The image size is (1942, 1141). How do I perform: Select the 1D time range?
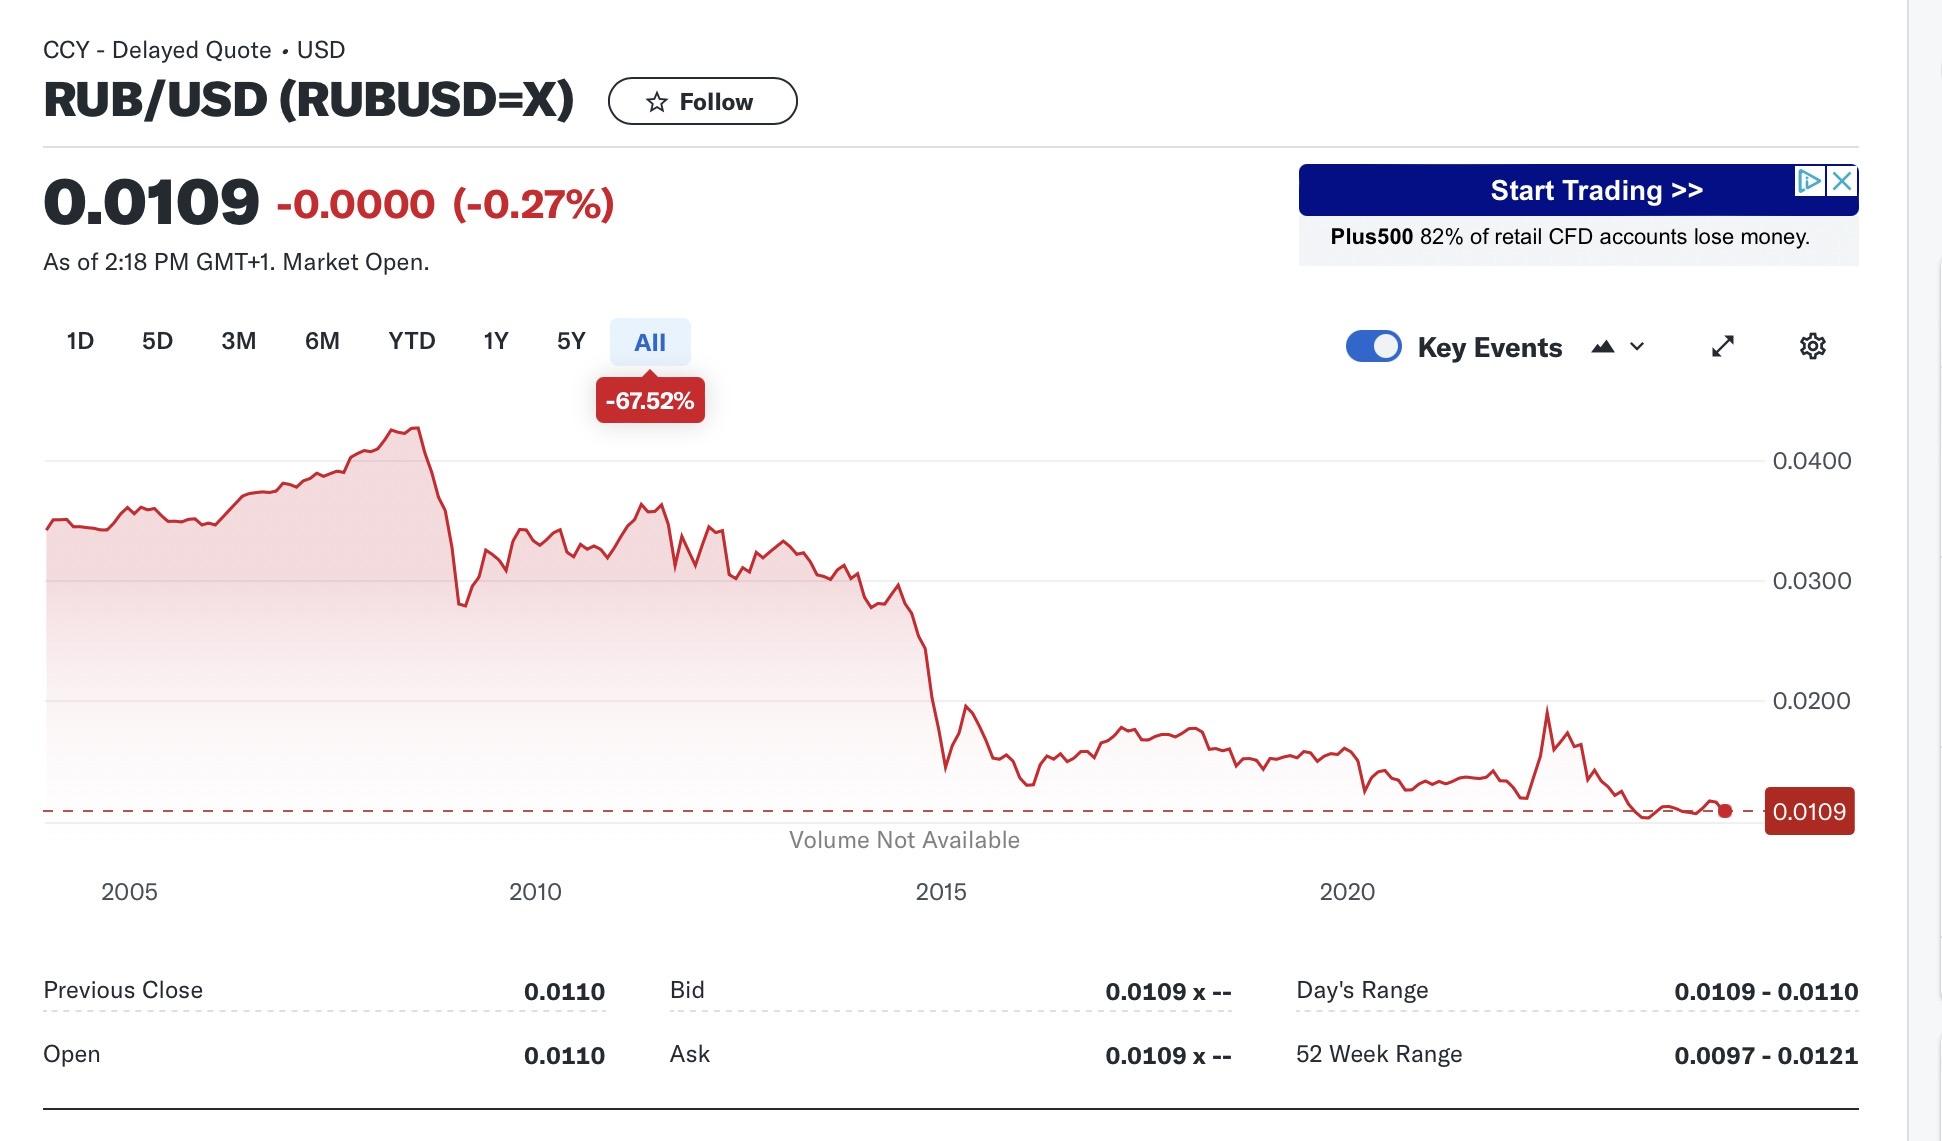point(80,341)
